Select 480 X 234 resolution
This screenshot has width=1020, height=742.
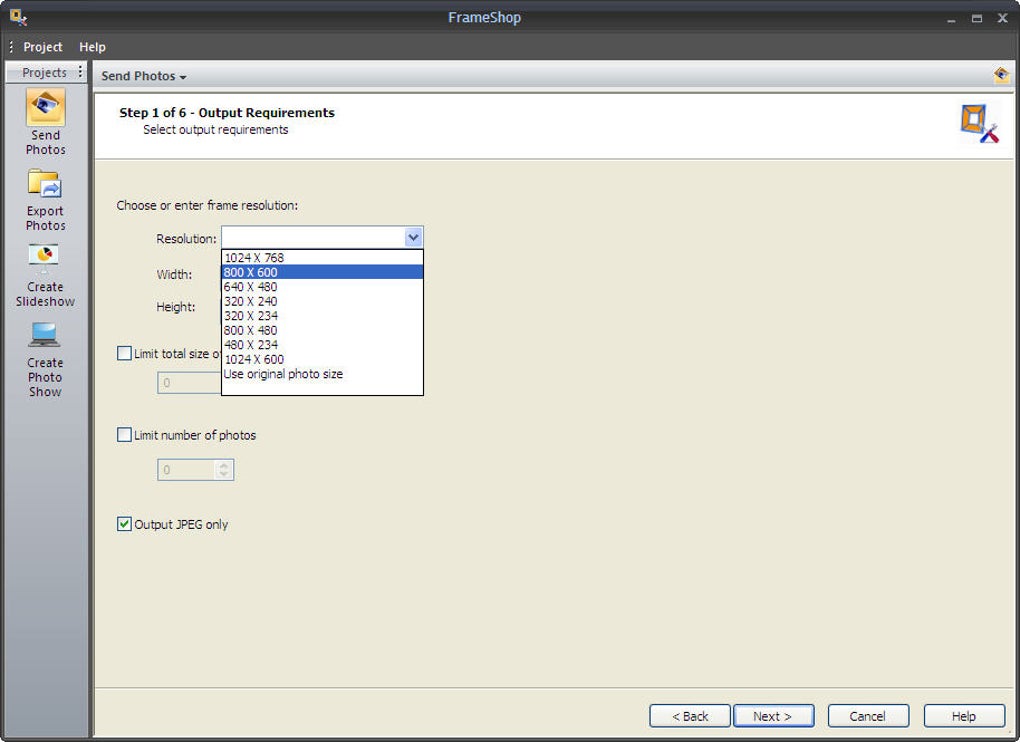pos(322,345)
